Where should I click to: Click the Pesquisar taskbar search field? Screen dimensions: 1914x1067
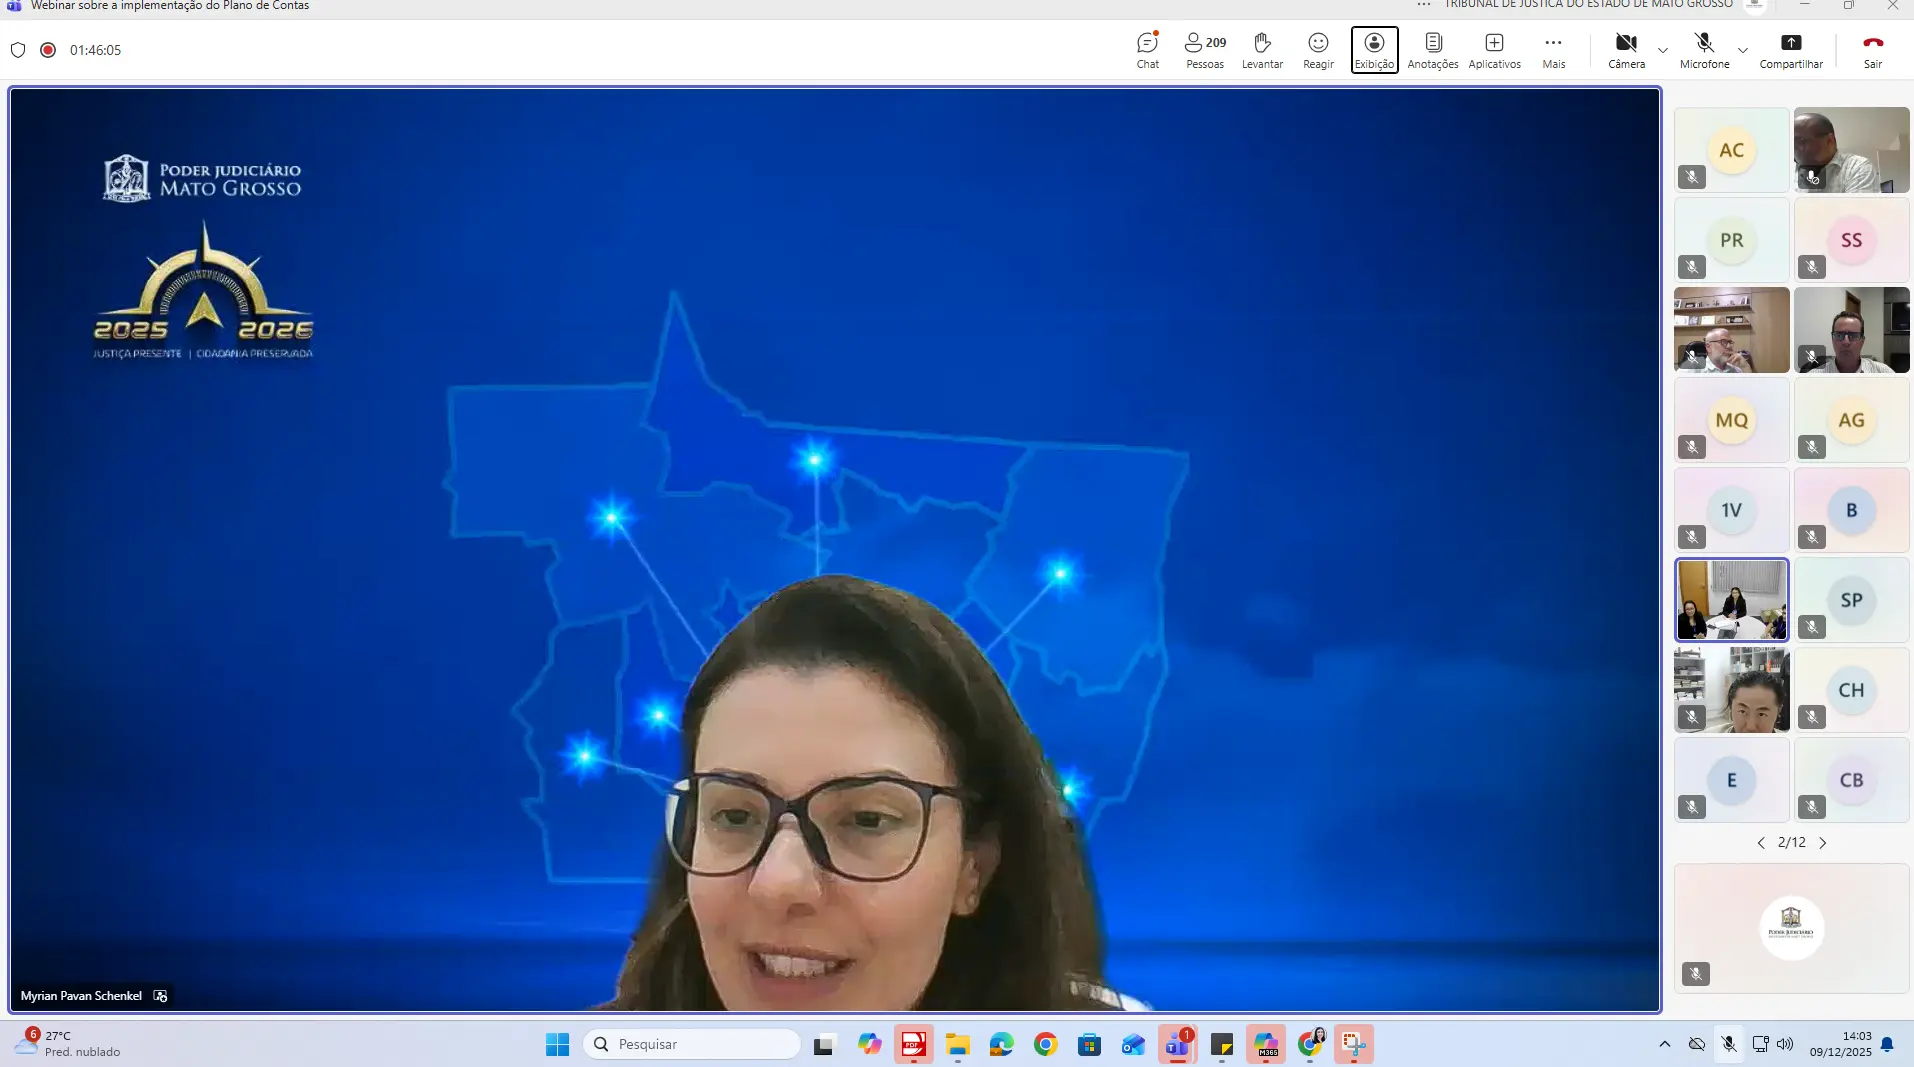692,1044
